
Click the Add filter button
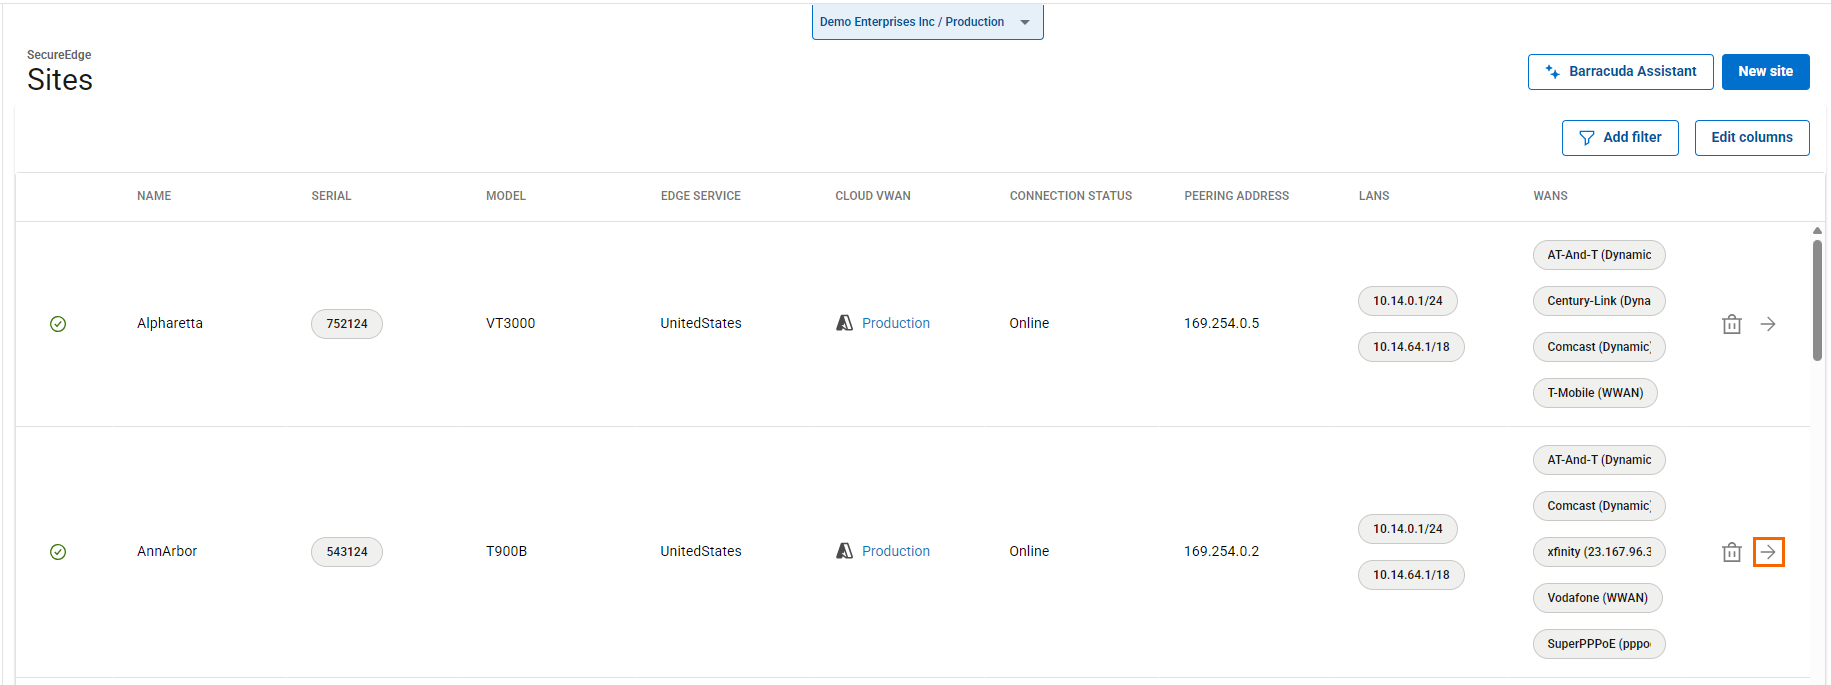tap(1620, 138)
